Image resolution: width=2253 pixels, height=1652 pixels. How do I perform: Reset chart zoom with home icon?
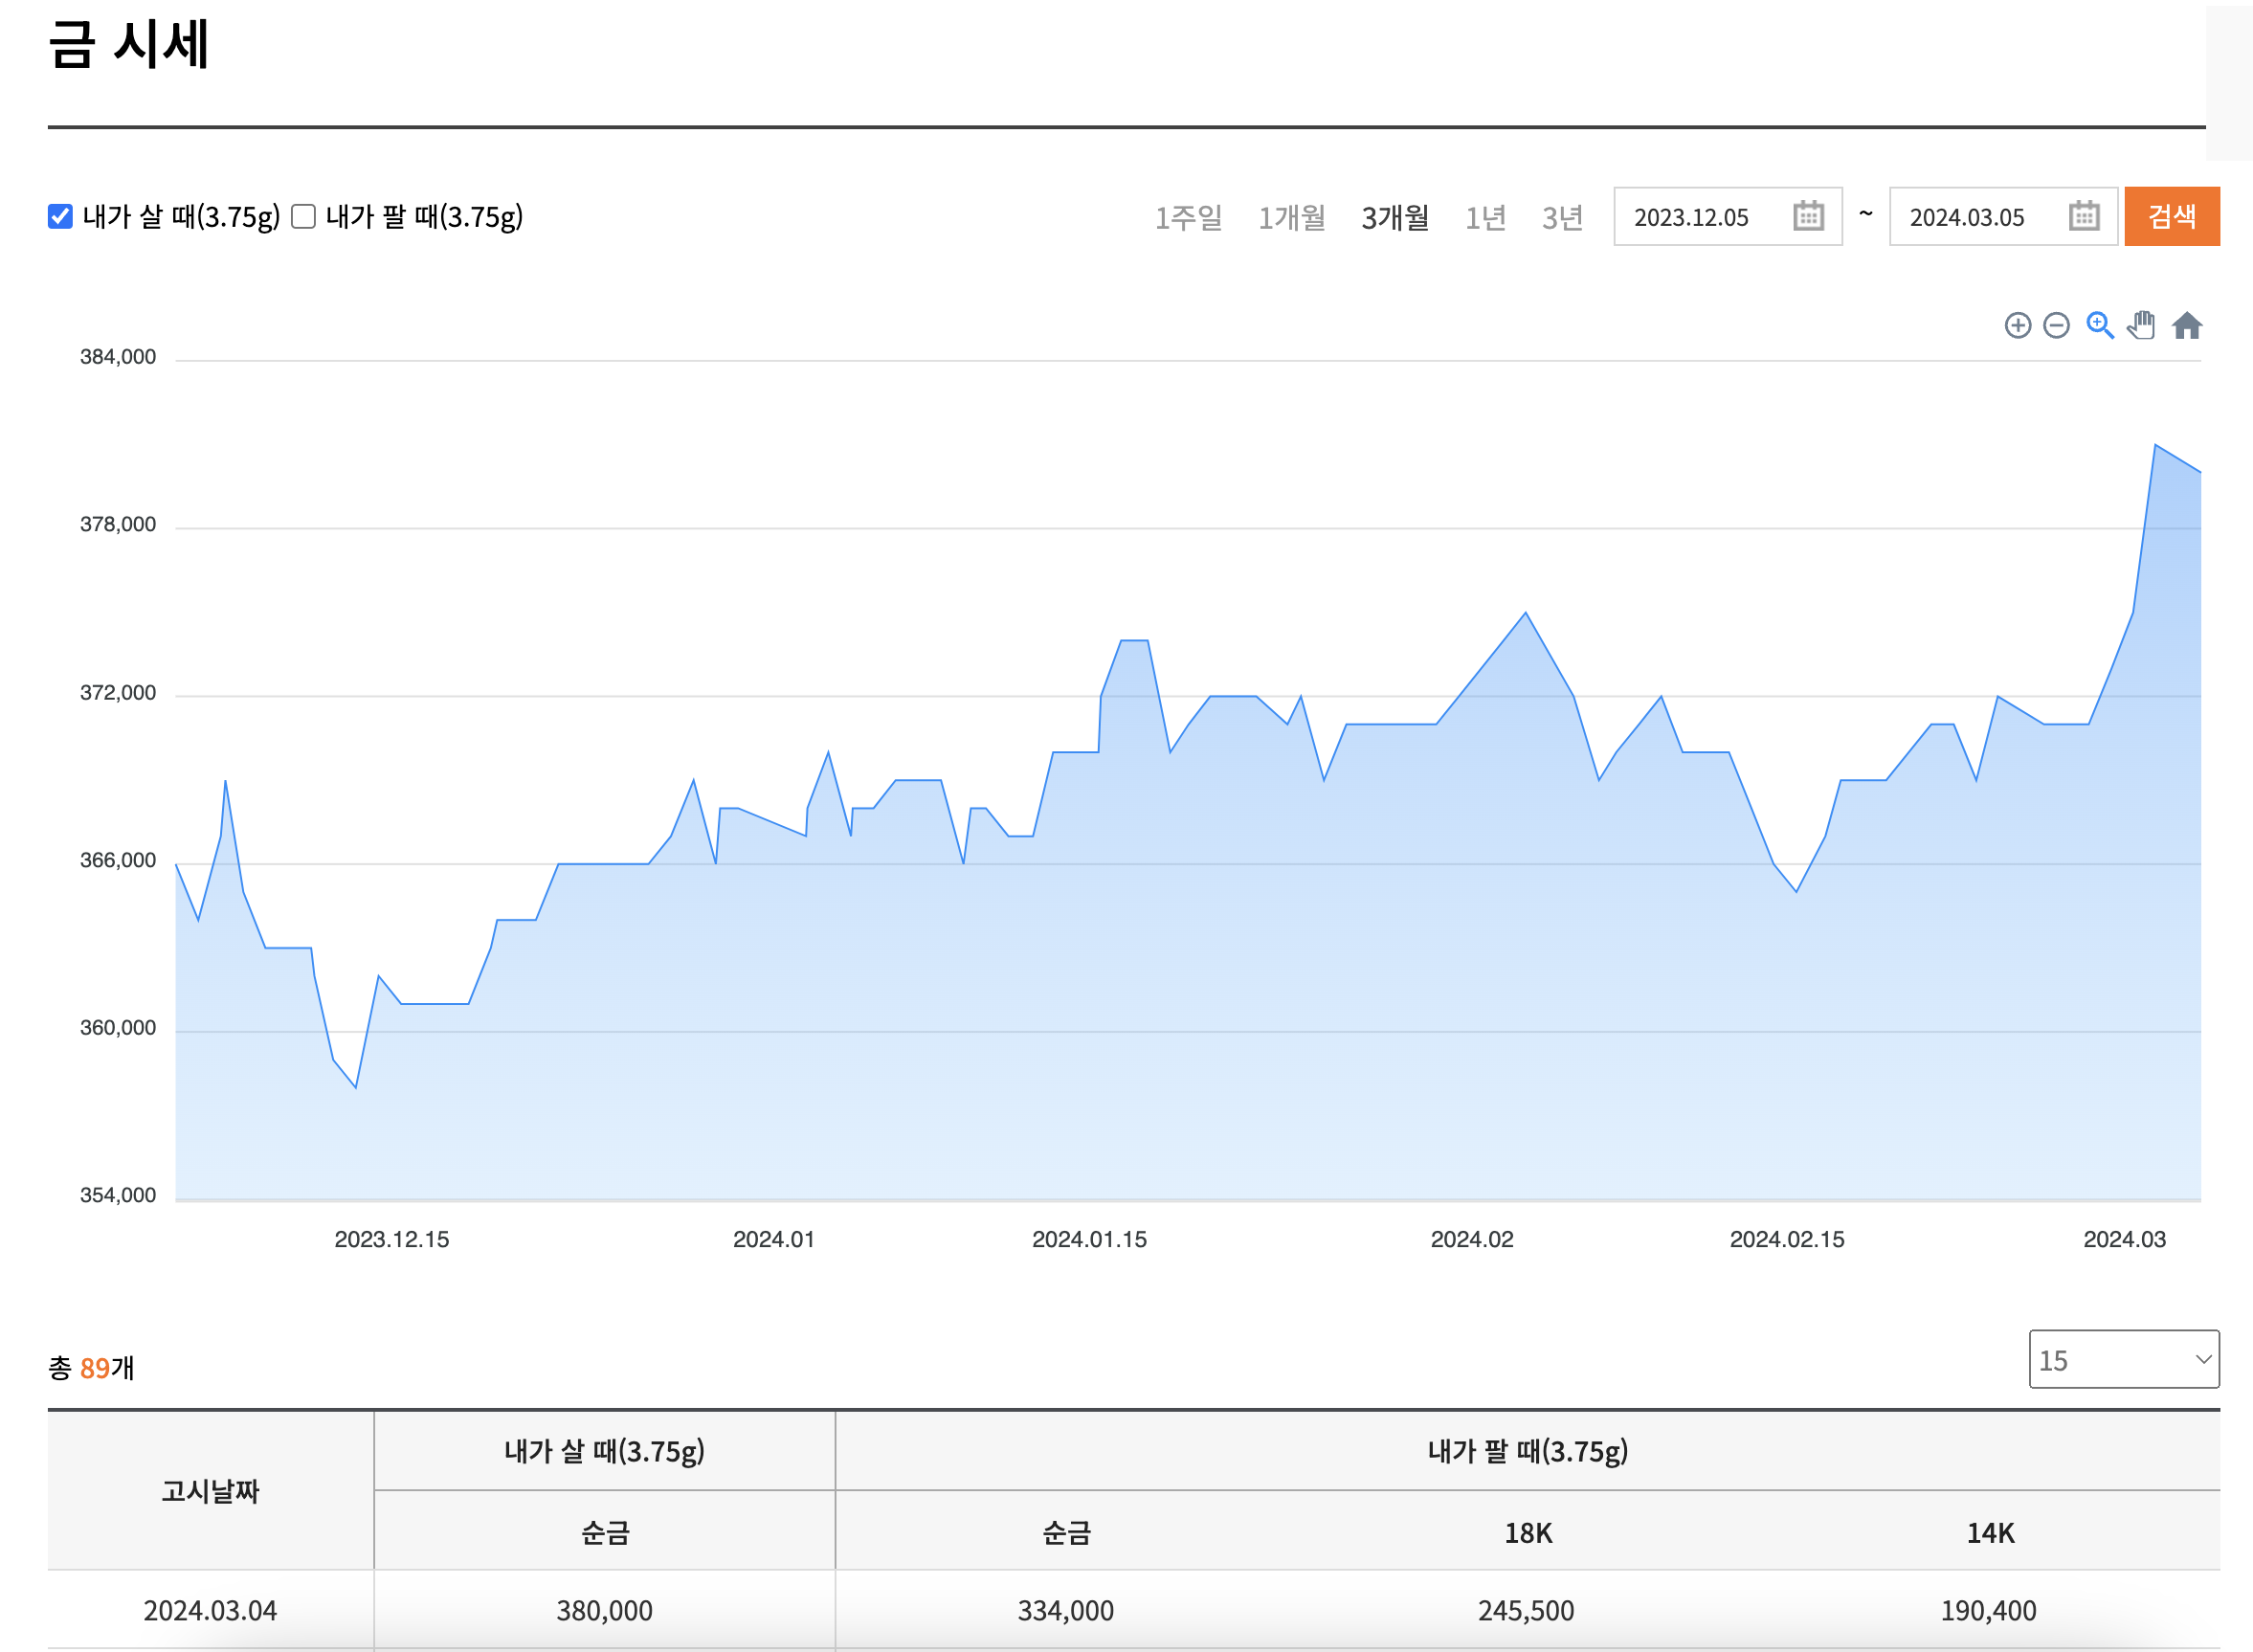(x=2186, y=325)
